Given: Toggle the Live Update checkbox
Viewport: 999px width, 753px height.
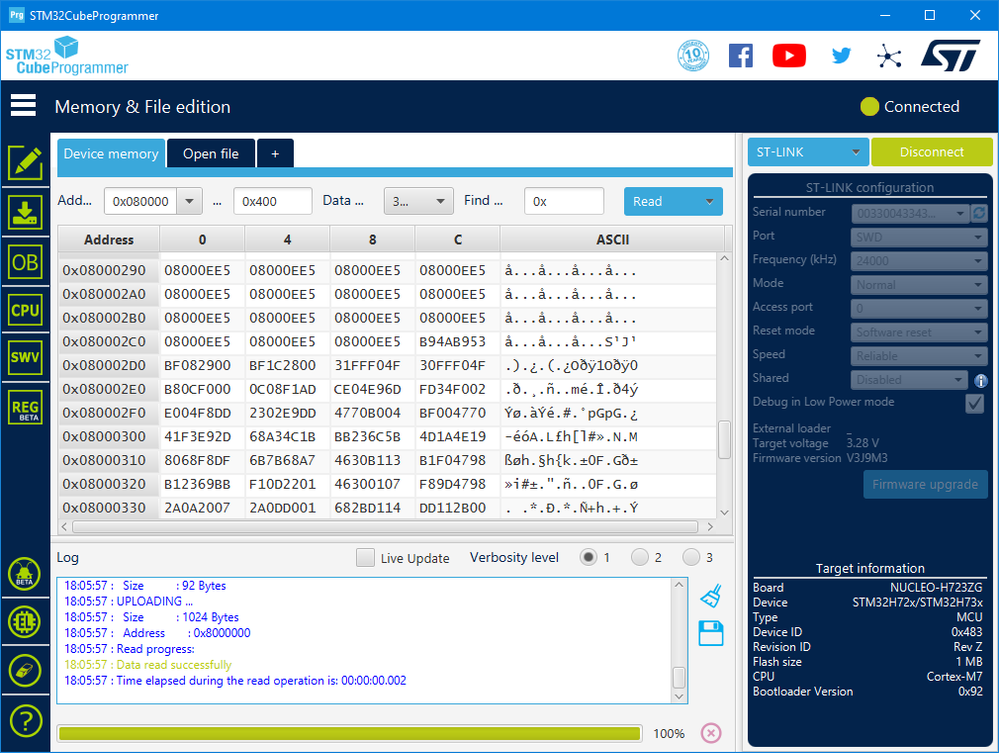Looking at the screenshot, I should [x=366, y=557].
